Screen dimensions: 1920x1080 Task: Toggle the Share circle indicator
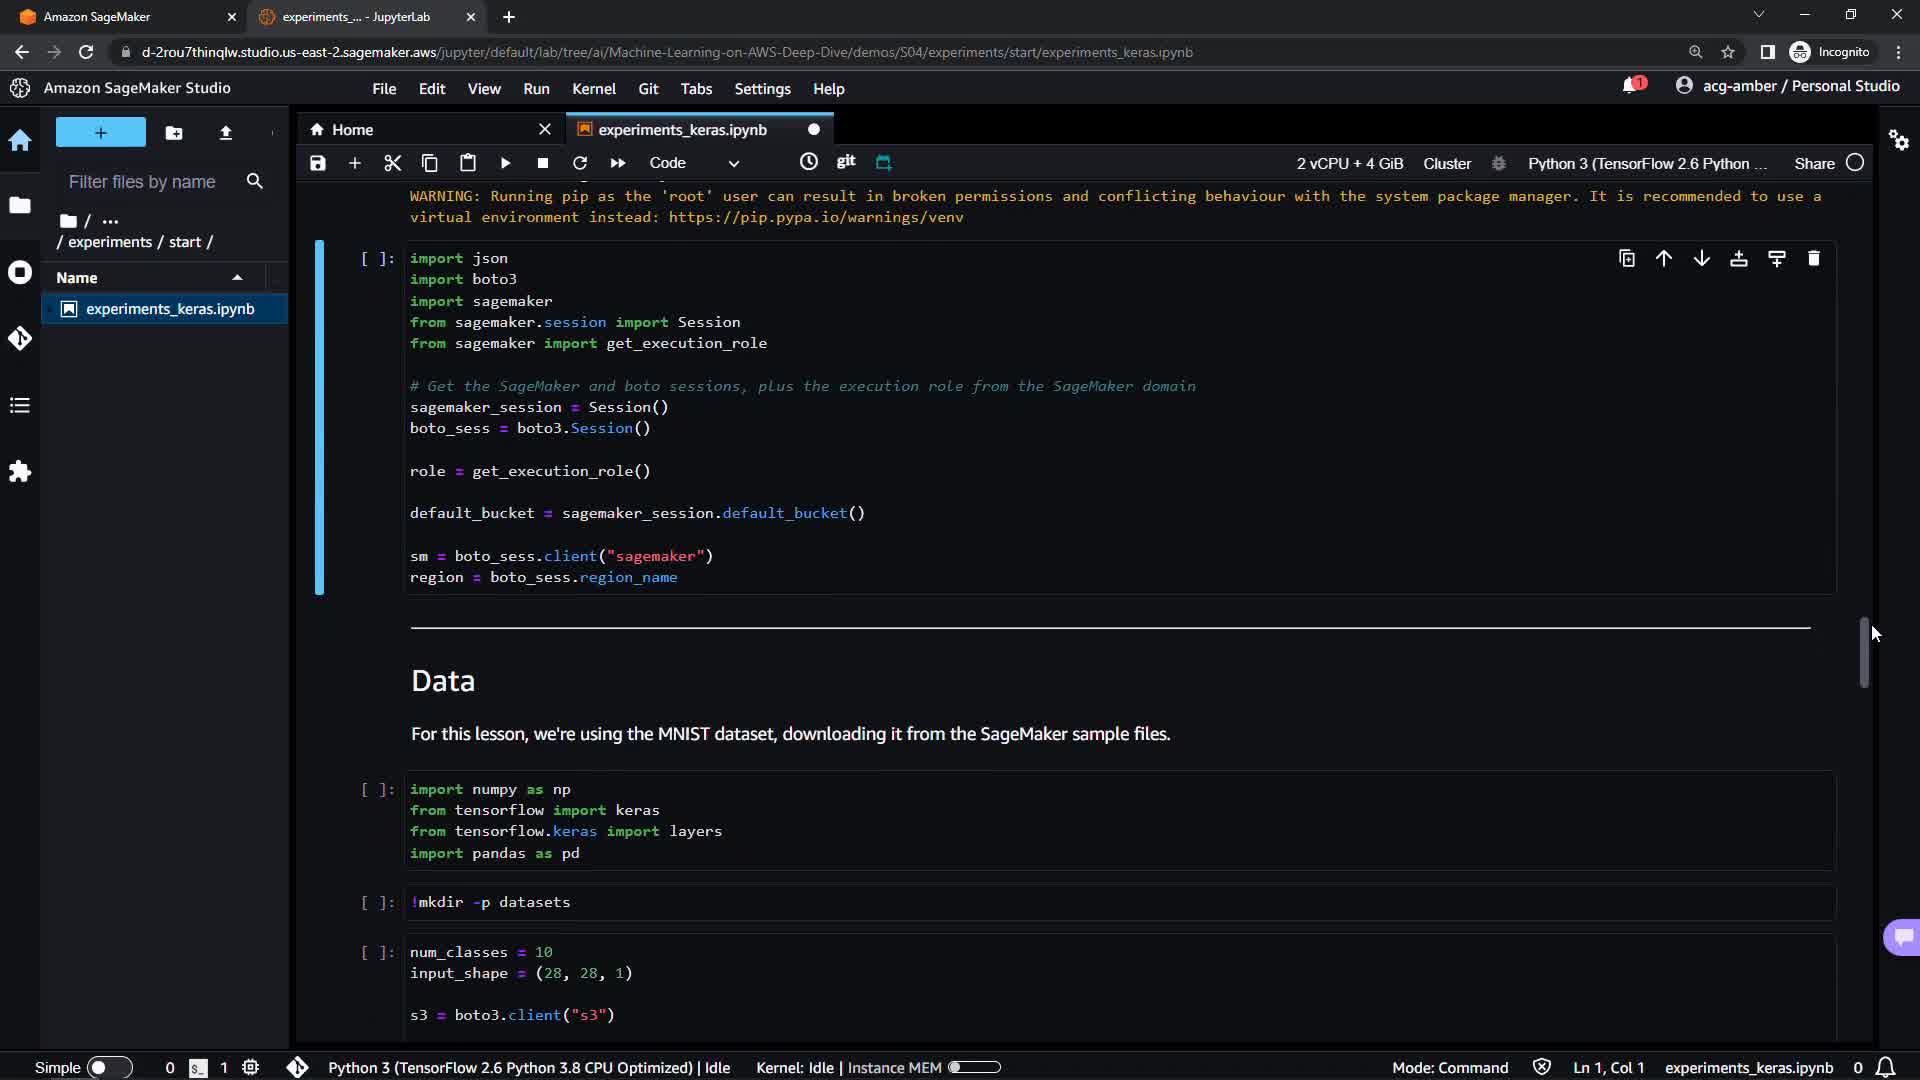point(1855,163)
